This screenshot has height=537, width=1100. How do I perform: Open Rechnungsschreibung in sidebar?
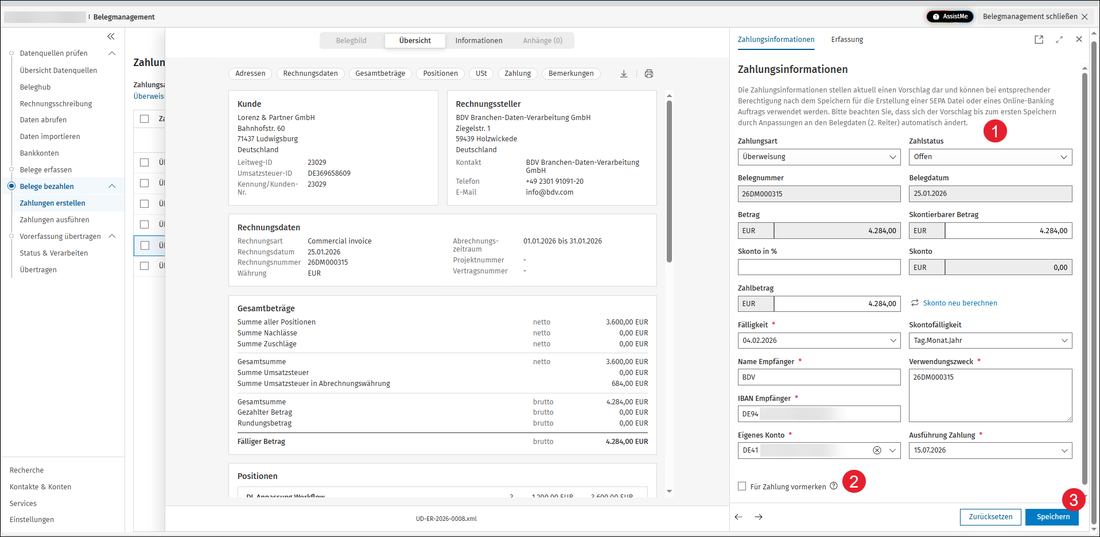[56, 103]
